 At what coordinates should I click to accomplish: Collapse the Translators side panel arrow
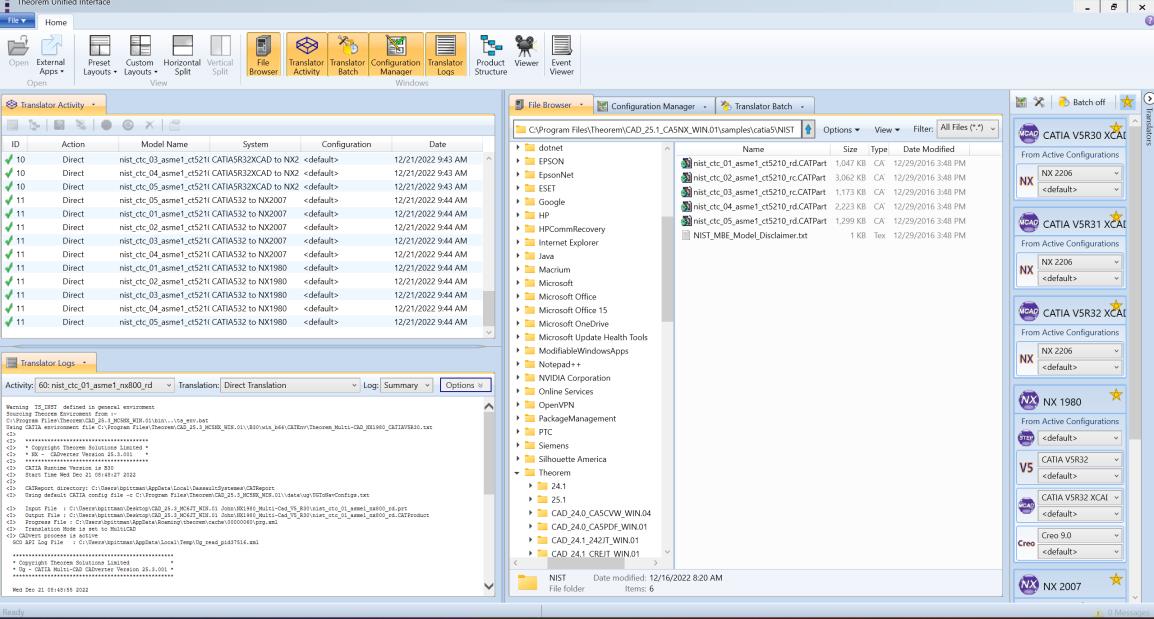pyautogui.click(x=1148, y=98)
